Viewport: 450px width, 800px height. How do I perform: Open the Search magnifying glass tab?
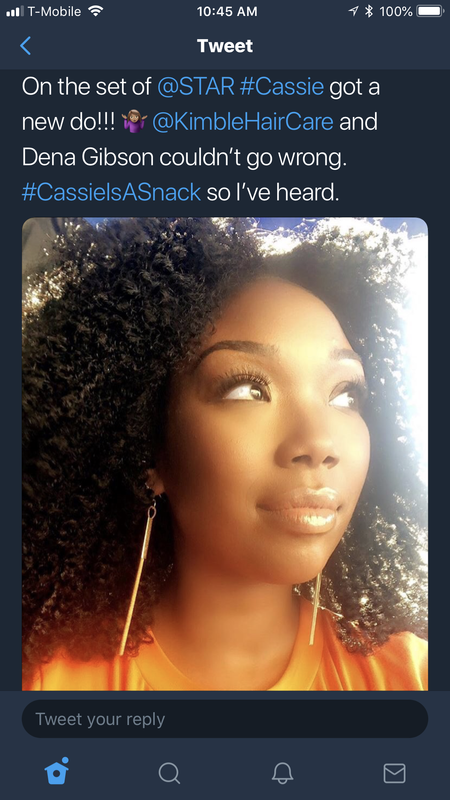tap(169, 773)
